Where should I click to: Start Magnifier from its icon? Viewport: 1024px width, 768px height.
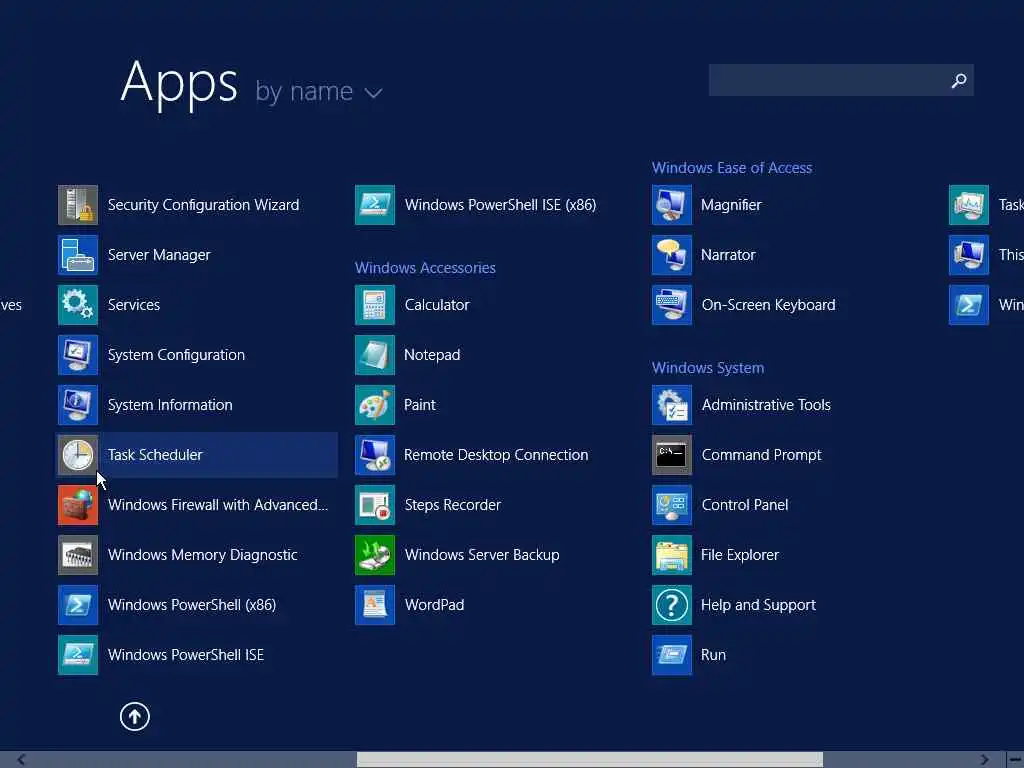click(x=672, y=205)
